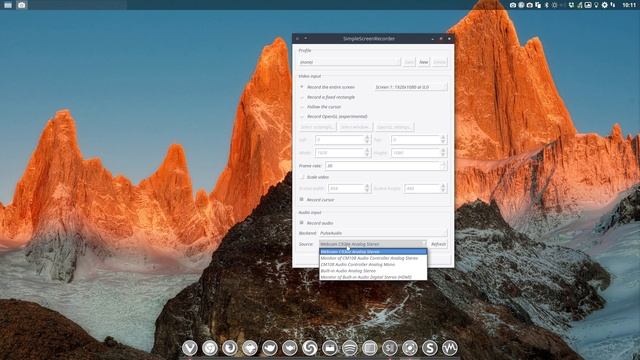Select Record OpenGL (experimental) option

333,116
